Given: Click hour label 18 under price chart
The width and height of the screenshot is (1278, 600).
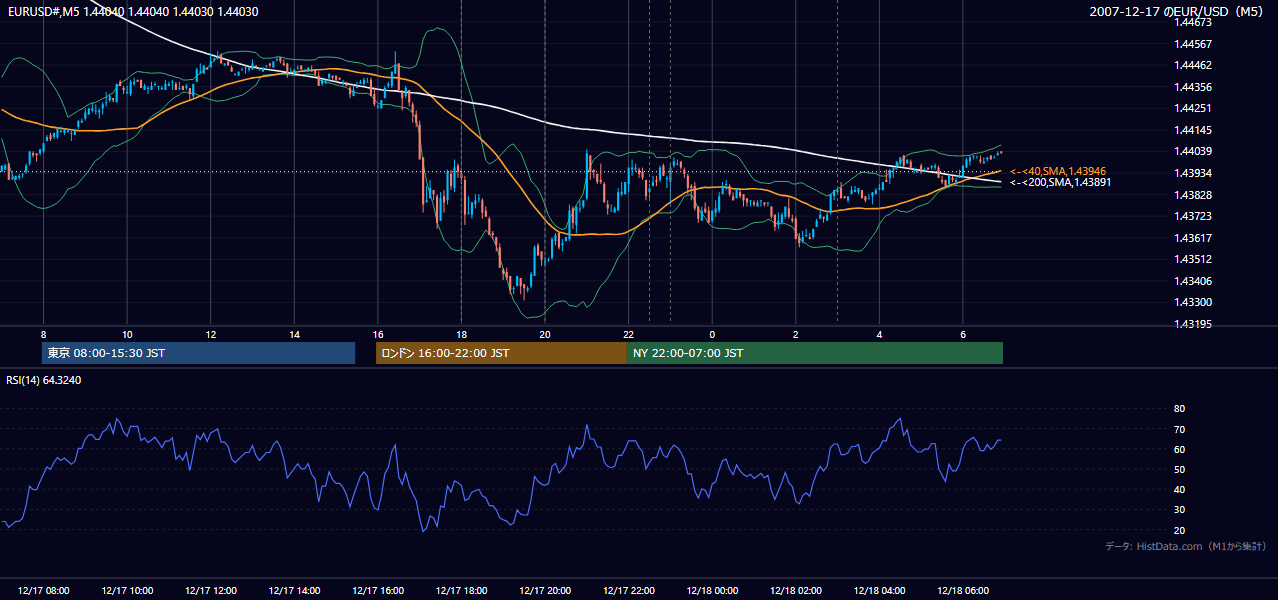Looking at the screenshot, I should tap(461, 333).
